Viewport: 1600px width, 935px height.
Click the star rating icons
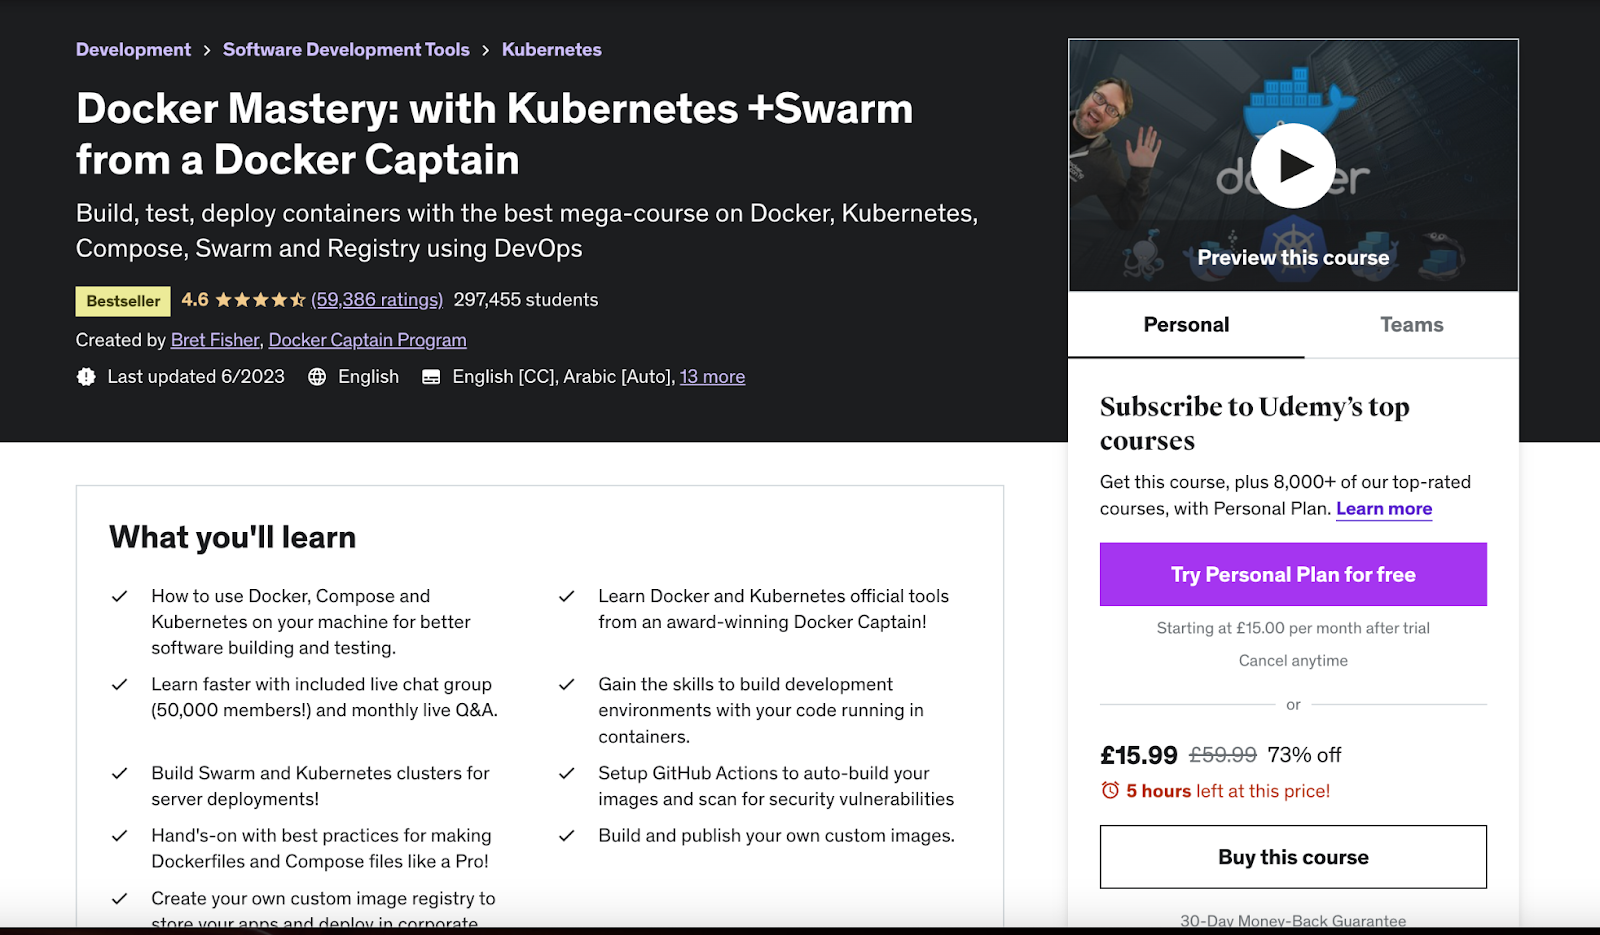pyautogui.click(x=260, y=300)
